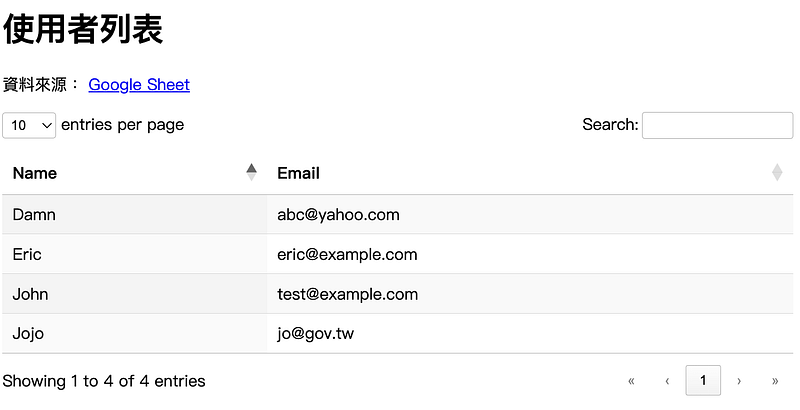
Task: Select the Eric row name cell
Action: 135,254
